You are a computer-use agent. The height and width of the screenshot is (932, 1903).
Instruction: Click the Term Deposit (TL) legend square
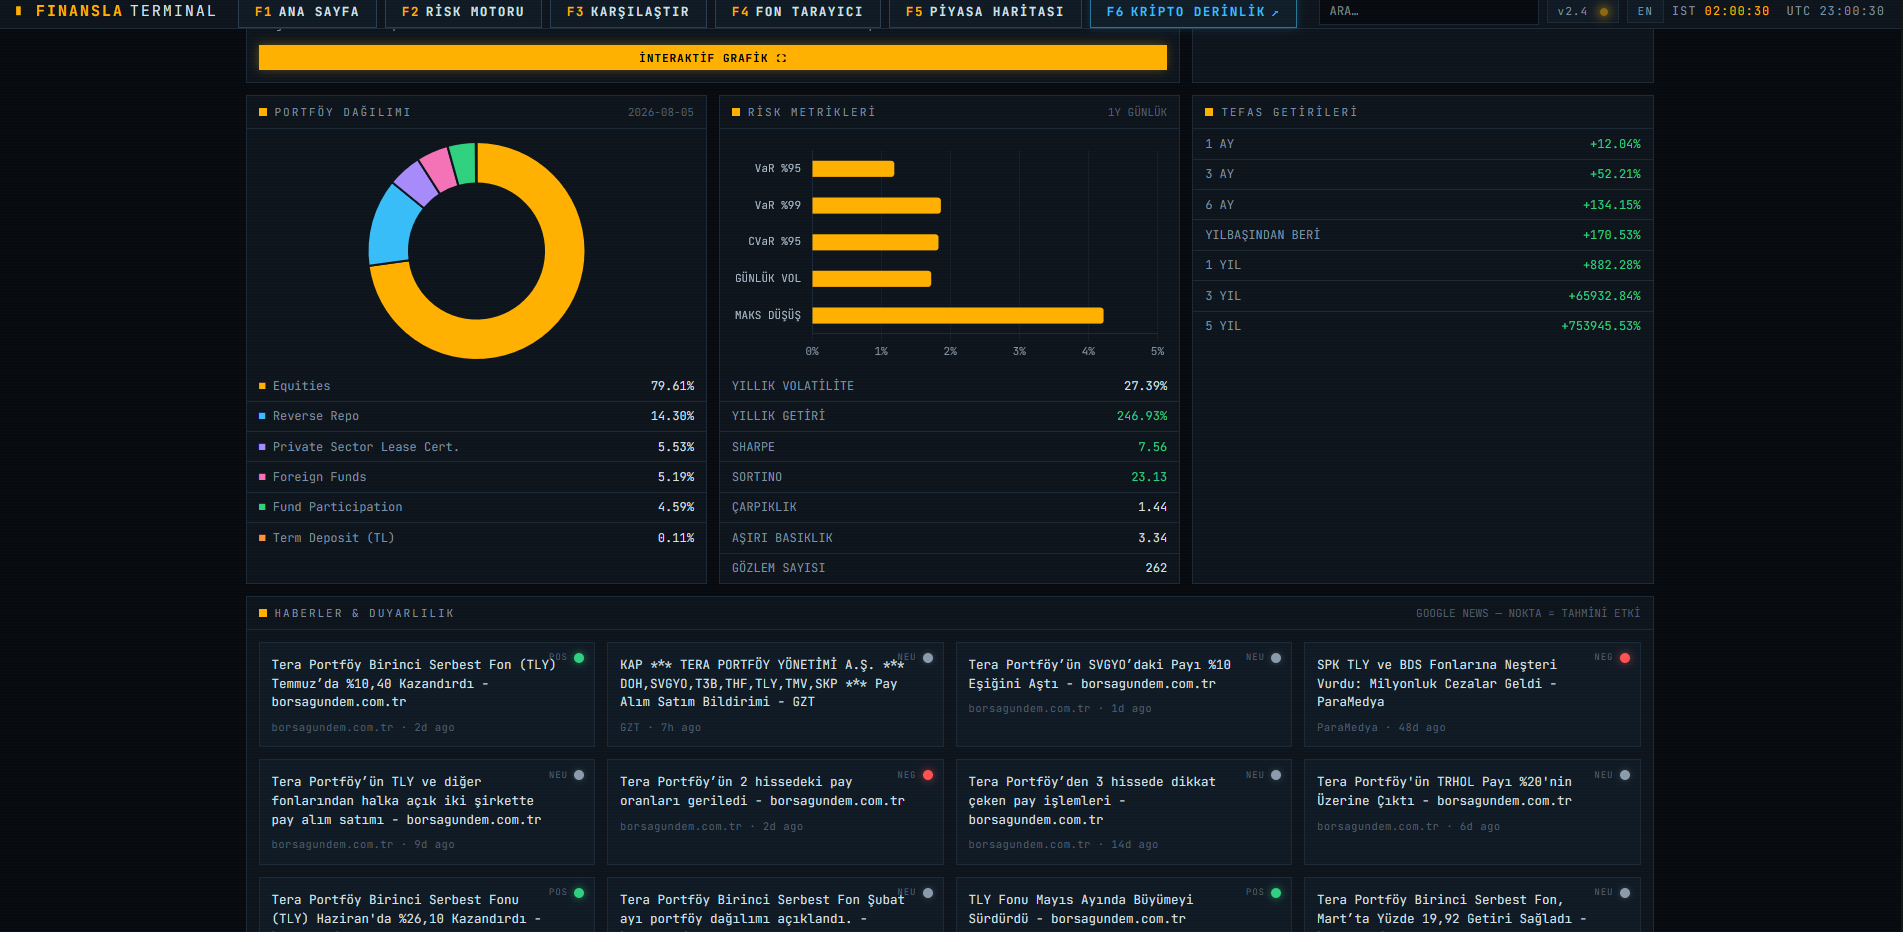tap(262, 538)
